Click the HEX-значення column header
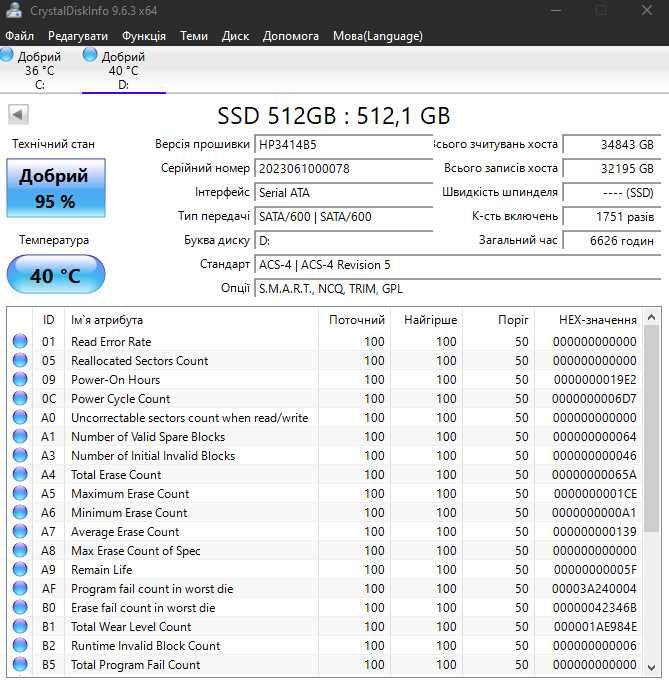The height and width of the screenshot is (685, 669). (x=589, y=320)
